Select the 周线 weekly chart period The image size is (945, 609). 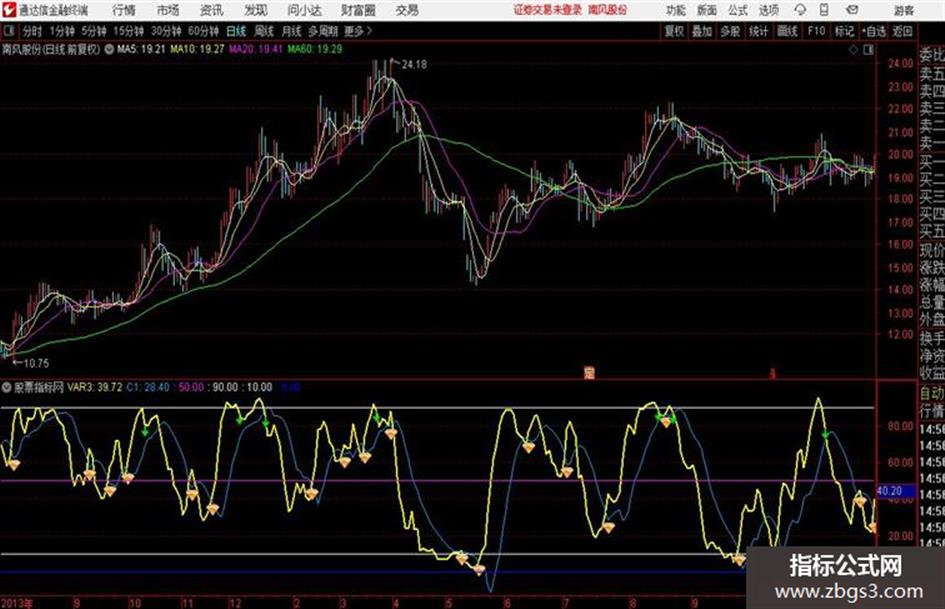pyautogui.click(x=264, y=31)
